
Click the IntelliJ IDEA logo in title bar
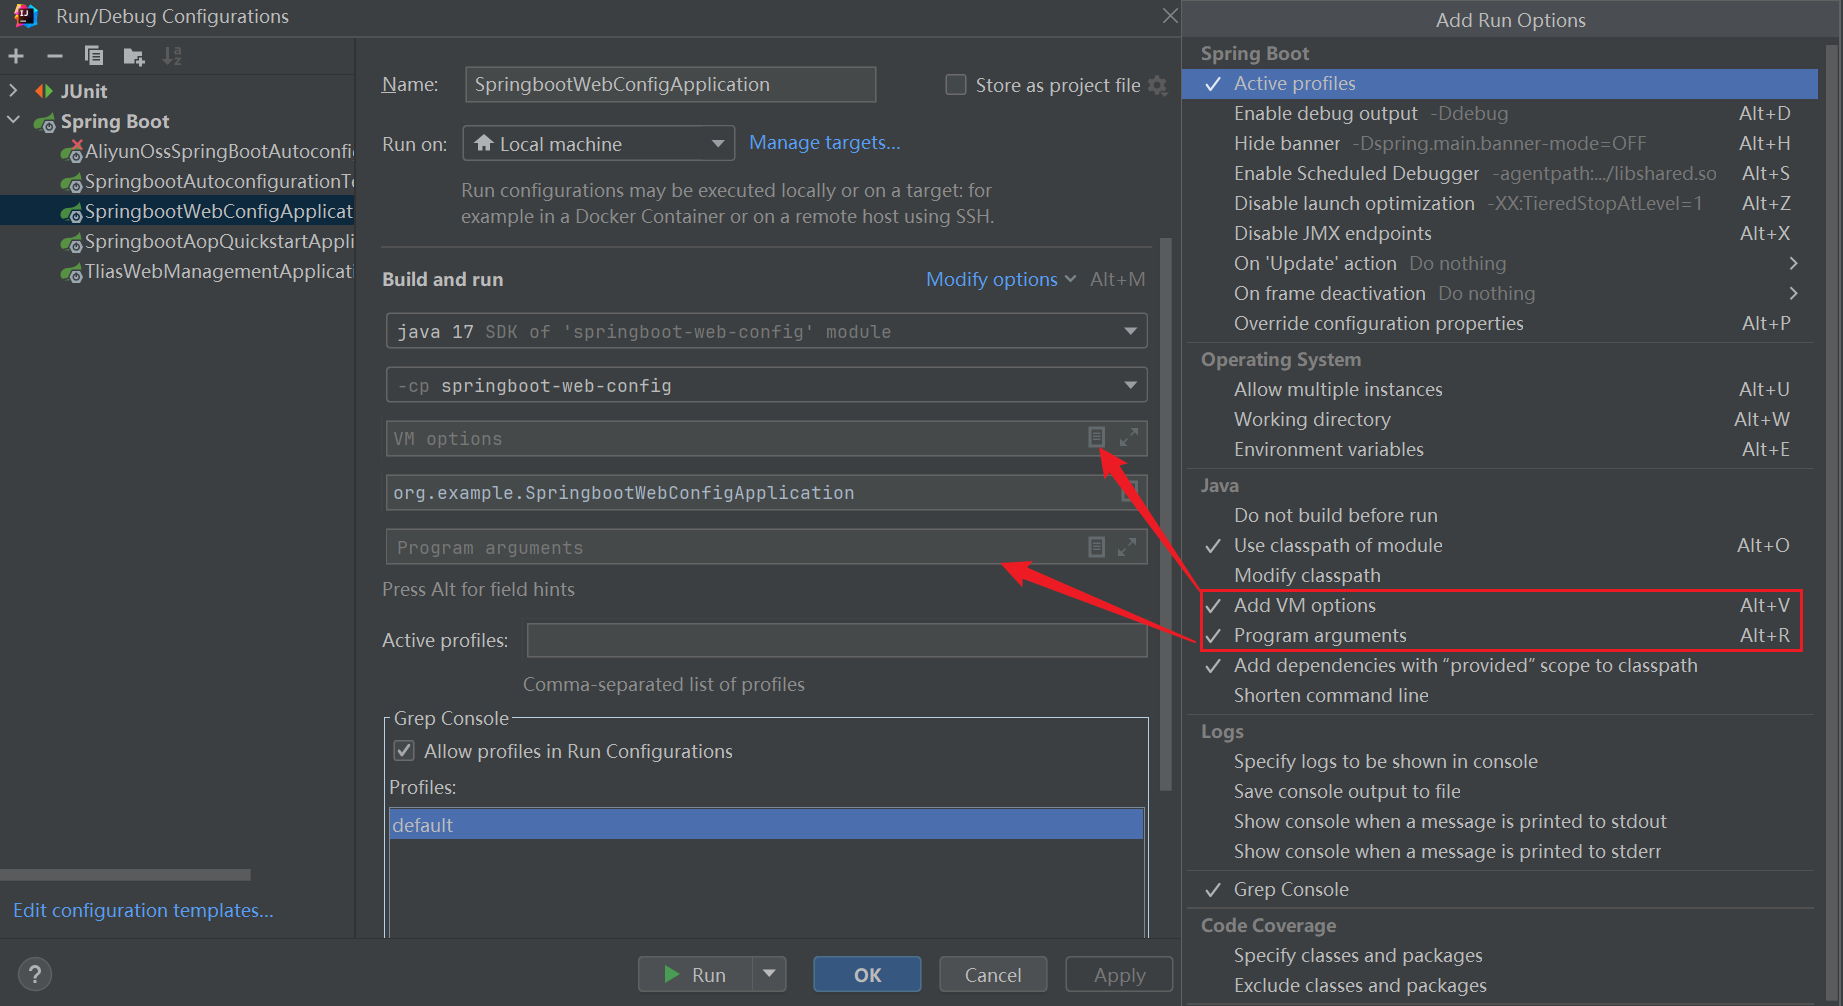[25, 16]
